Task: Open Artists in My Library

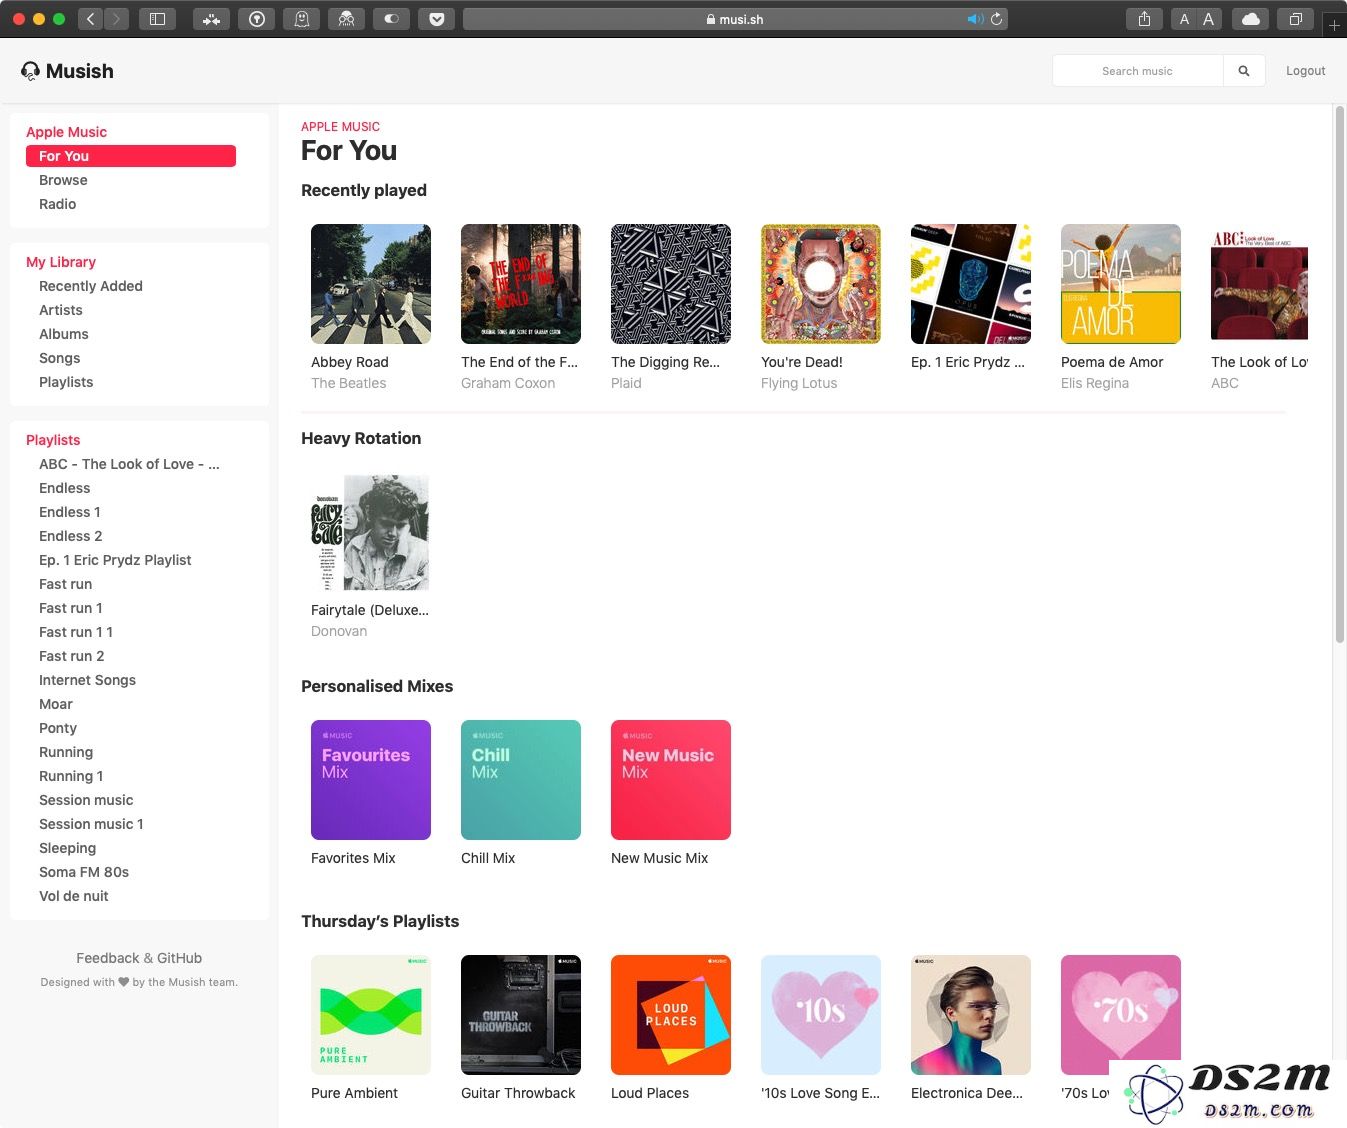Action: pyautogui.click(x=61, y=310)
